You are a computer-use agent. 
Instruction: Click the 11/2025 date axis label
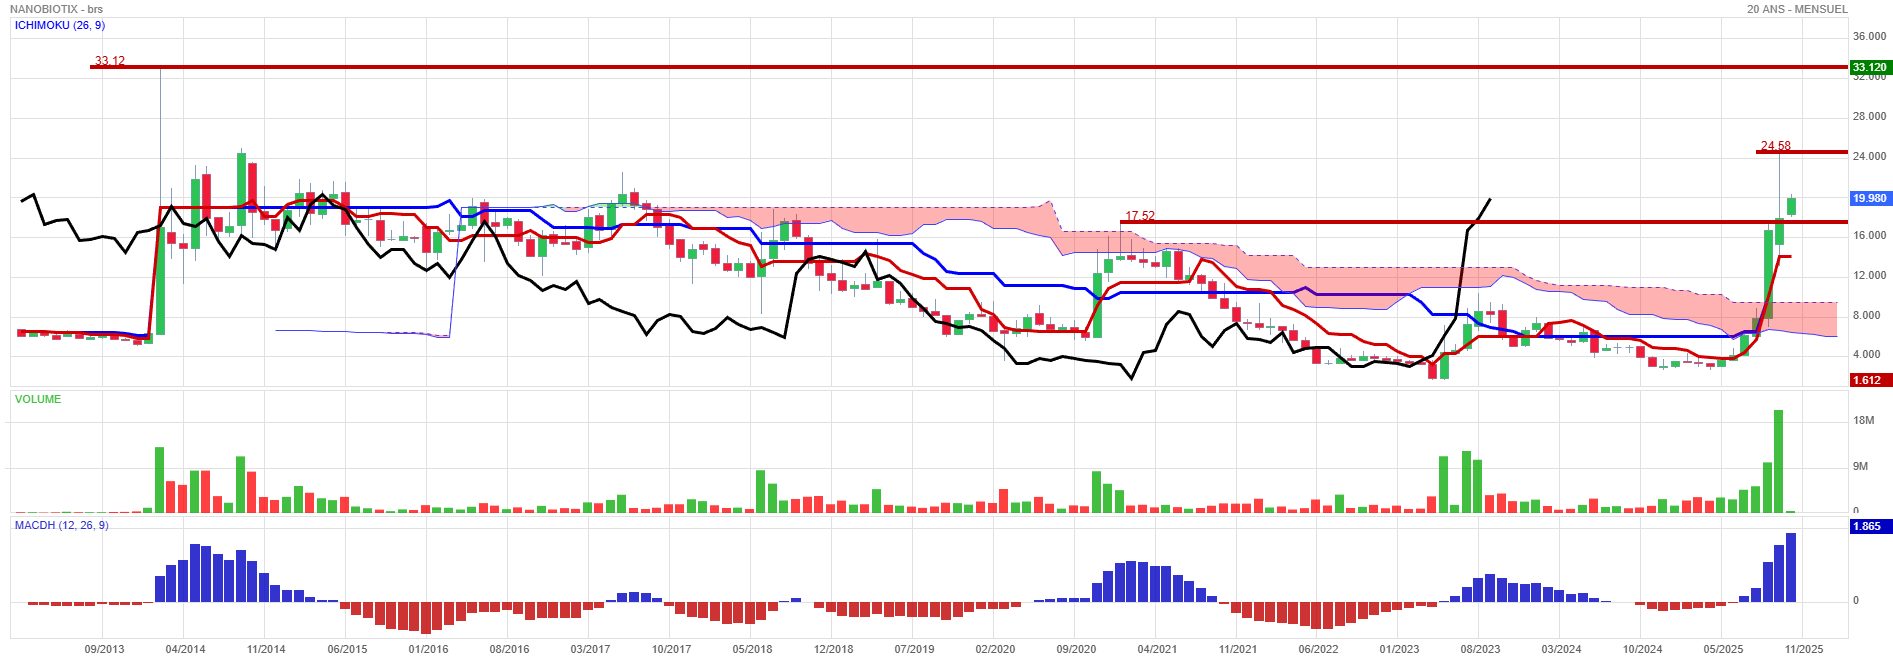1803,649
